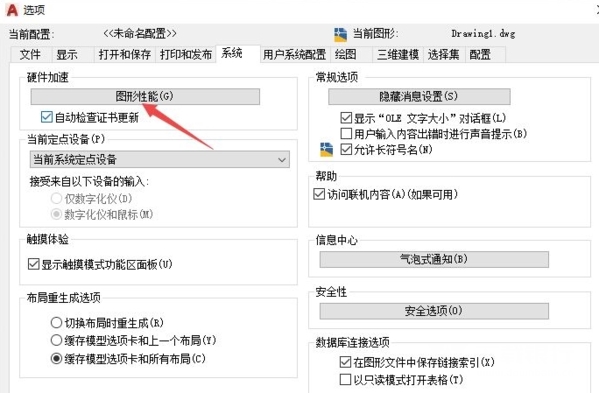Toggle 访问联机内容(A) checkbox
The image size is (599, 393).
(x=319, y=194)
